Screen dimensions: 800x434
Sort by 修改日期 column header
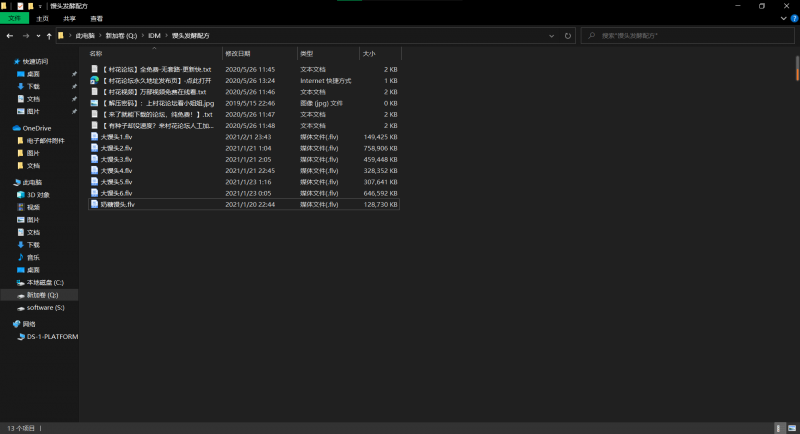tap(238, 53)
